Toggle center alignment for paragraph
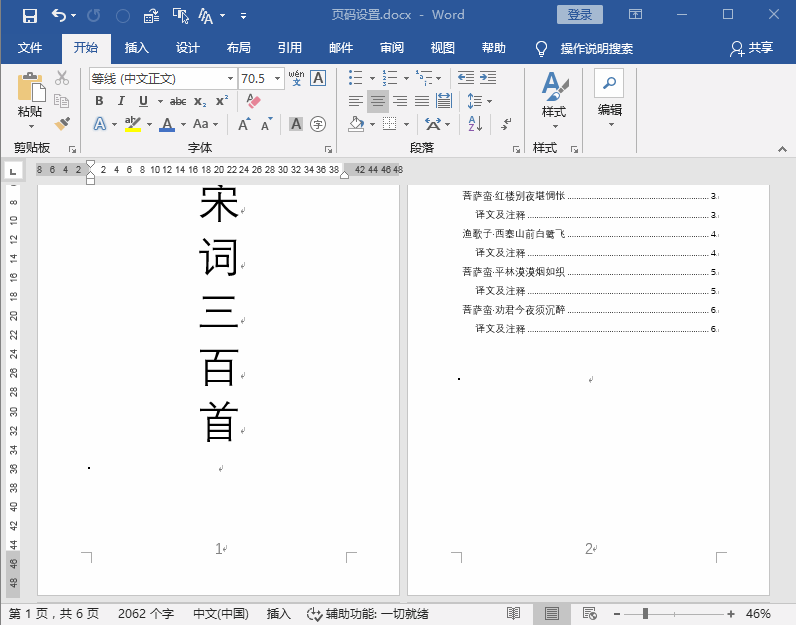Screen dimensions: 796x625 coord(378,101)
